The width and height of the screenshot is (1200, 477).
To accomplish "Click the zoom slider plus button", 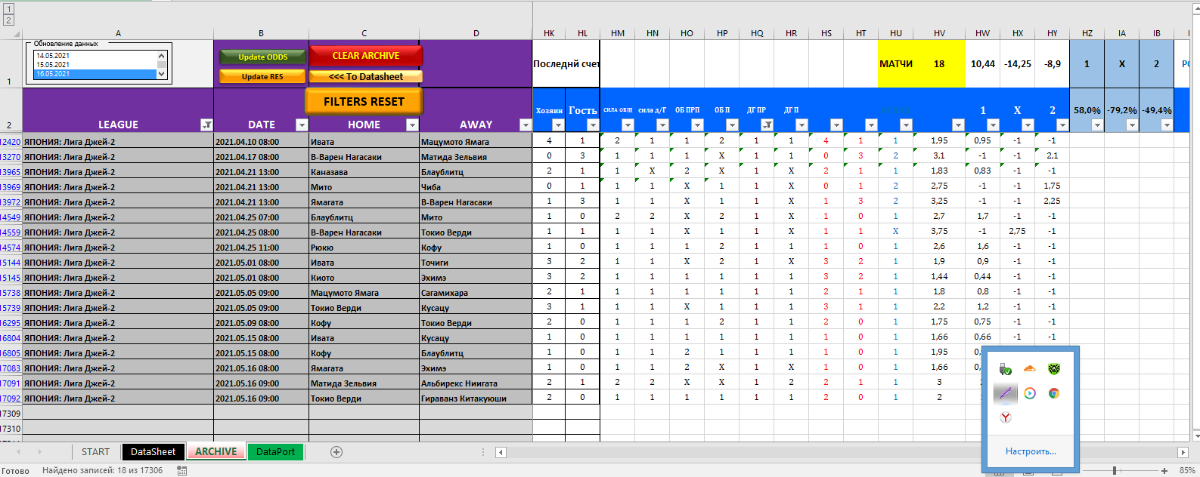I will point(1164,470).
